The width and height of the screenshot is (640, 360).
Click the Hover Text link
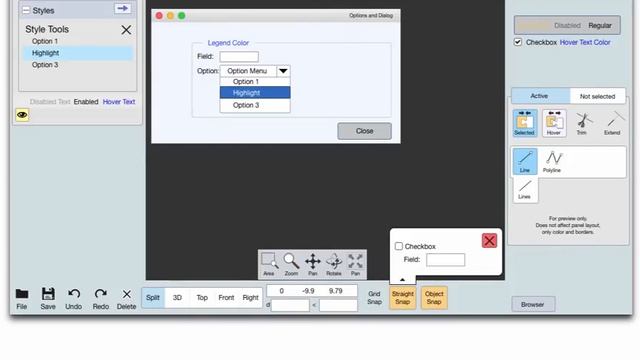click(x=119, y=102)
